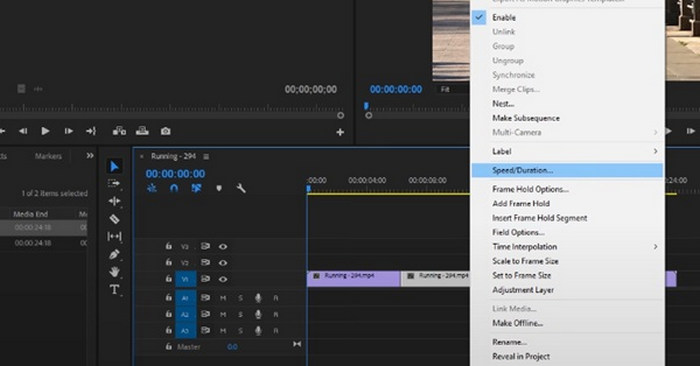Step back one frame in Source monitor

click(x=23, y=131)
